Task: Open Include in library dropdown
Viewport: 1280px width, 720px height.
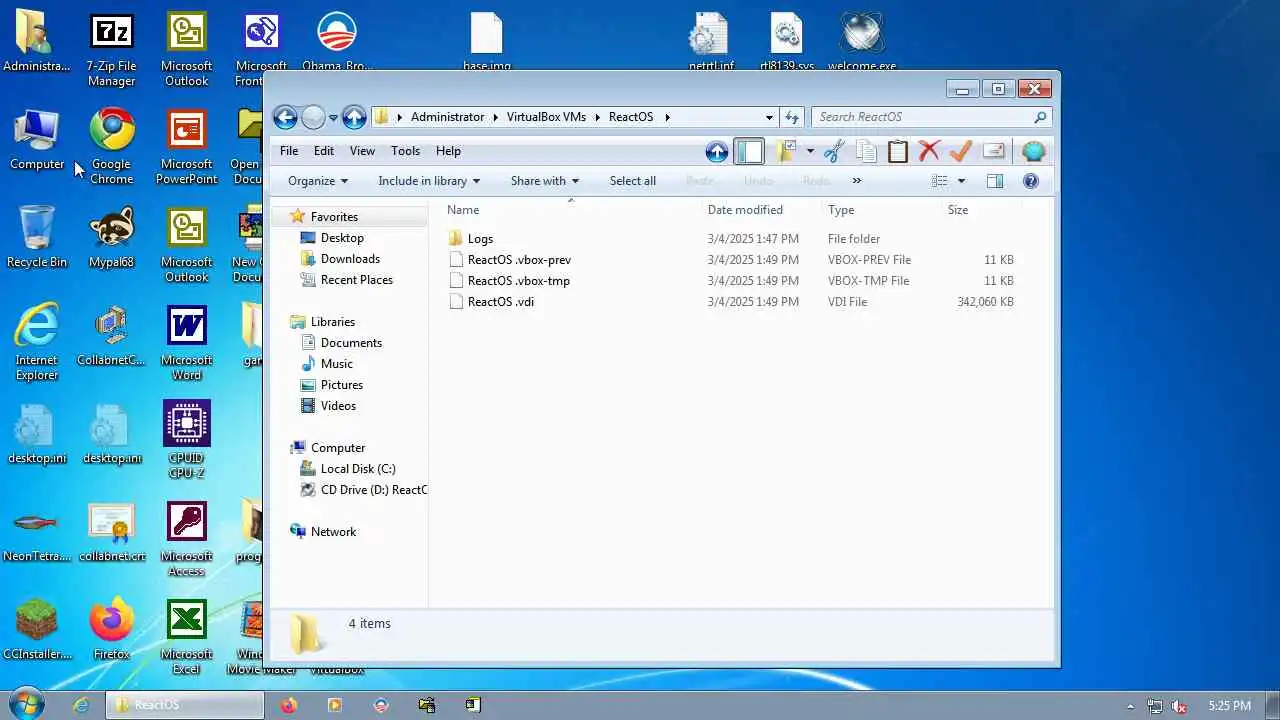Action: tap(429, 181)
